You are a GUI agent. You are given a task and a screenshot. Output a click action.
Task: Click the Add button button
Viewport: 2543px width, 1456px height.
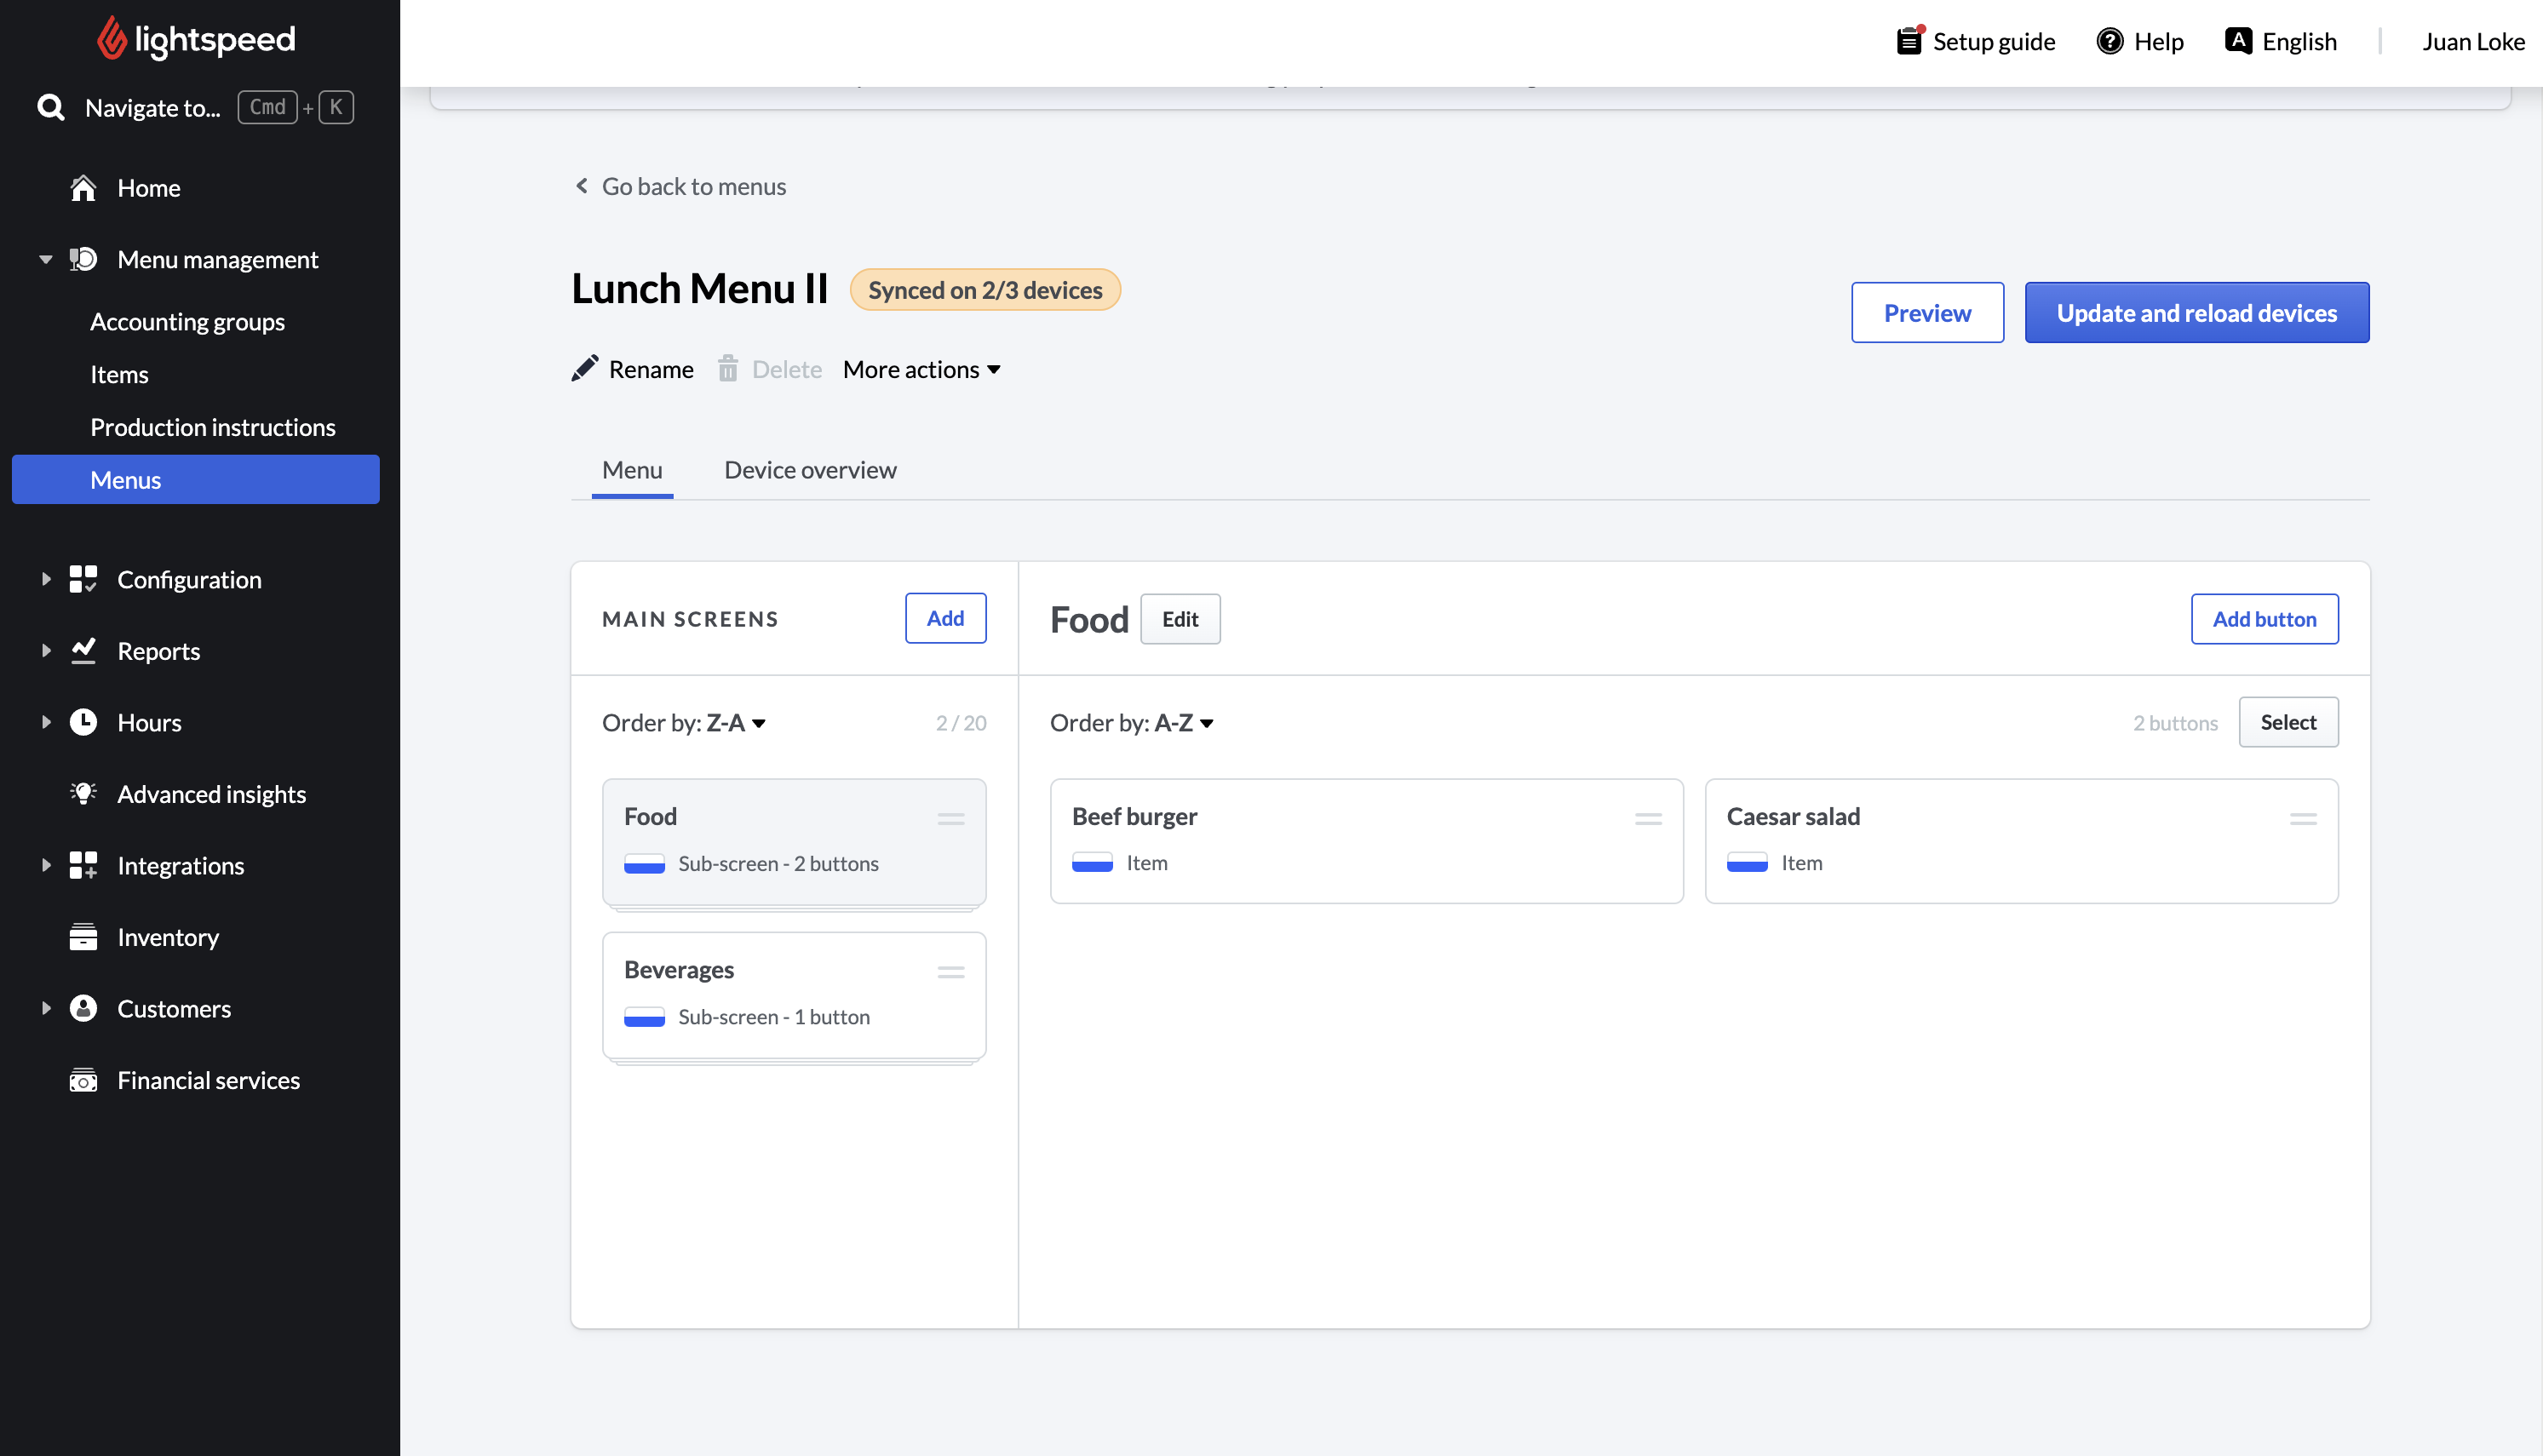click(x=2264, y=619)
